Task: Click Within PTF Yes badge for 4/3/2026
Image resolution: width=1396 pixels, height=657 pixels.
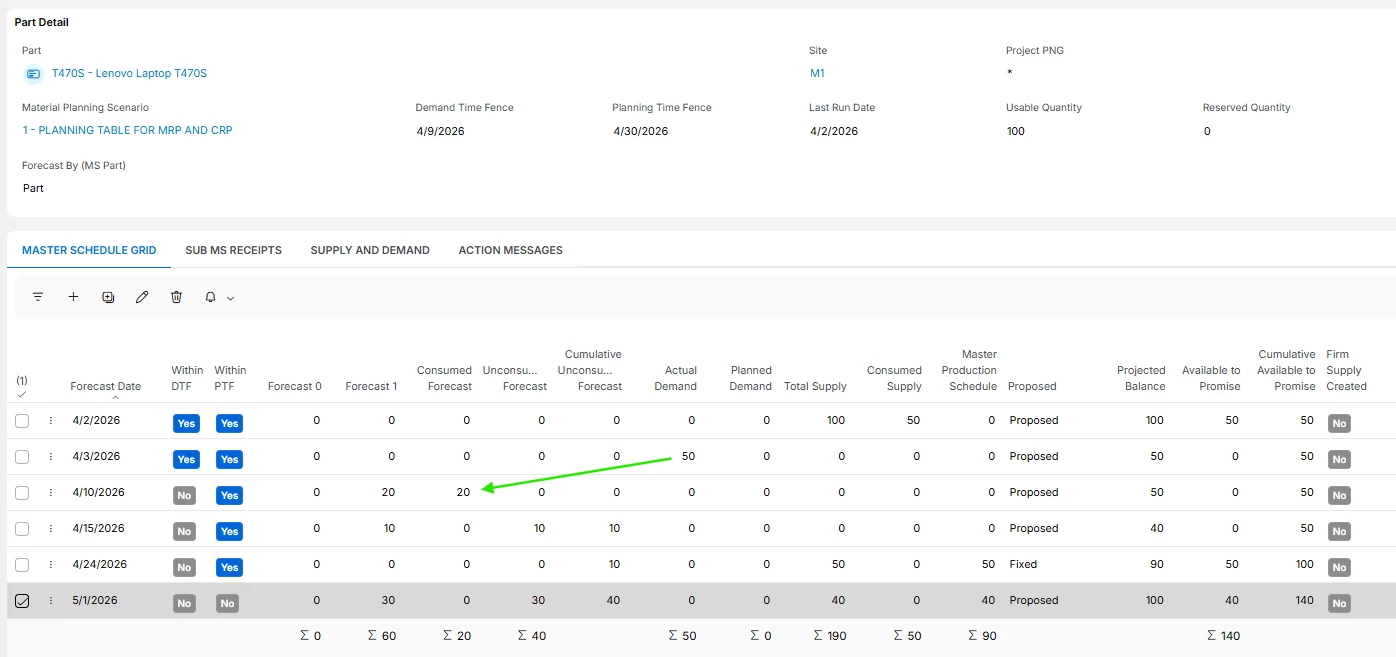Action: click(x=229, y=459)
